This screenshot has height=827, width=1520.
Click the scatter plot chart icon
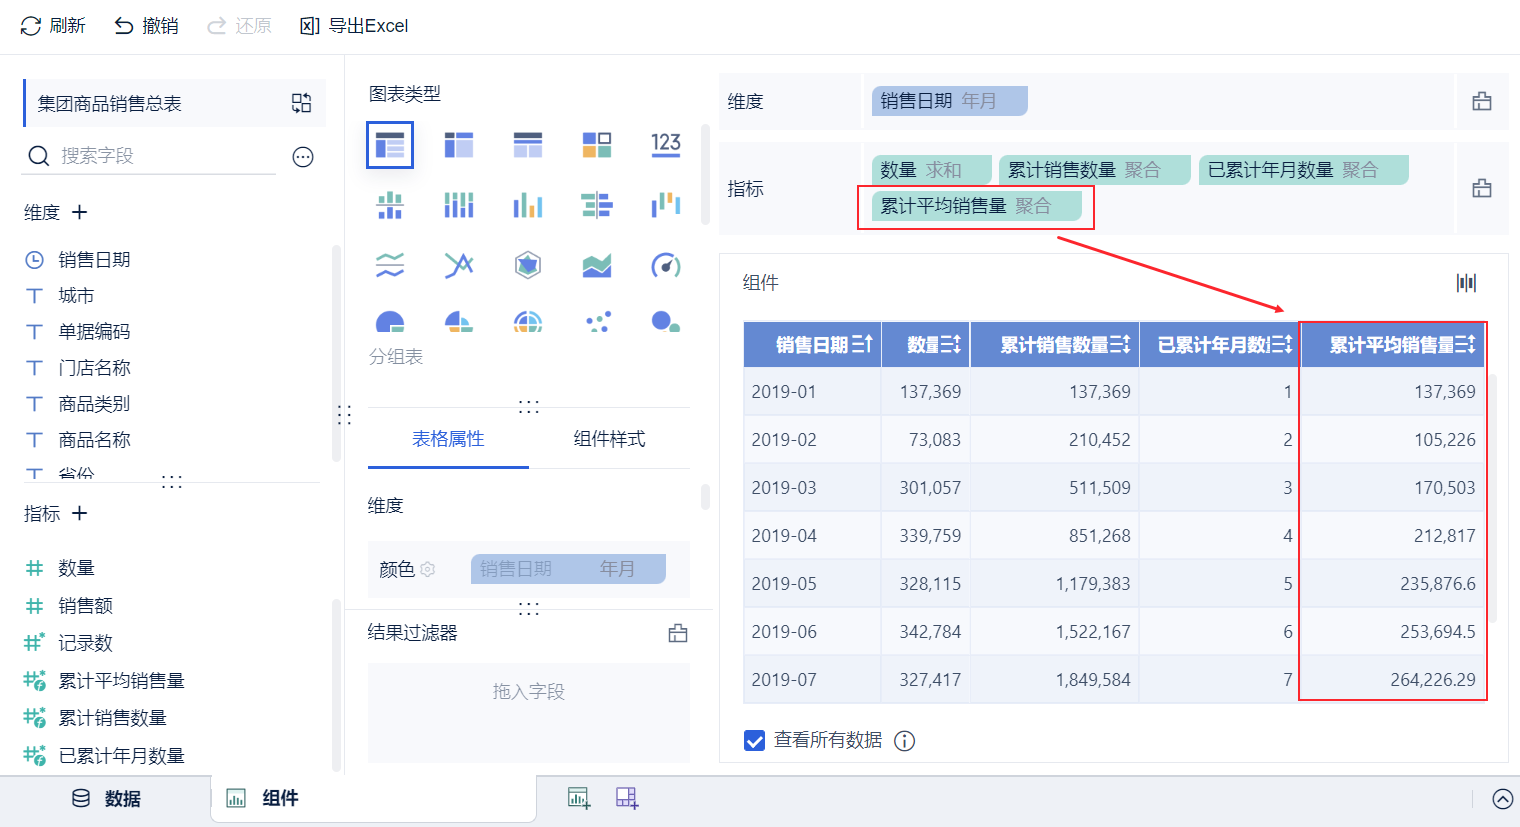pyautogui.click(x=598, y=322)
